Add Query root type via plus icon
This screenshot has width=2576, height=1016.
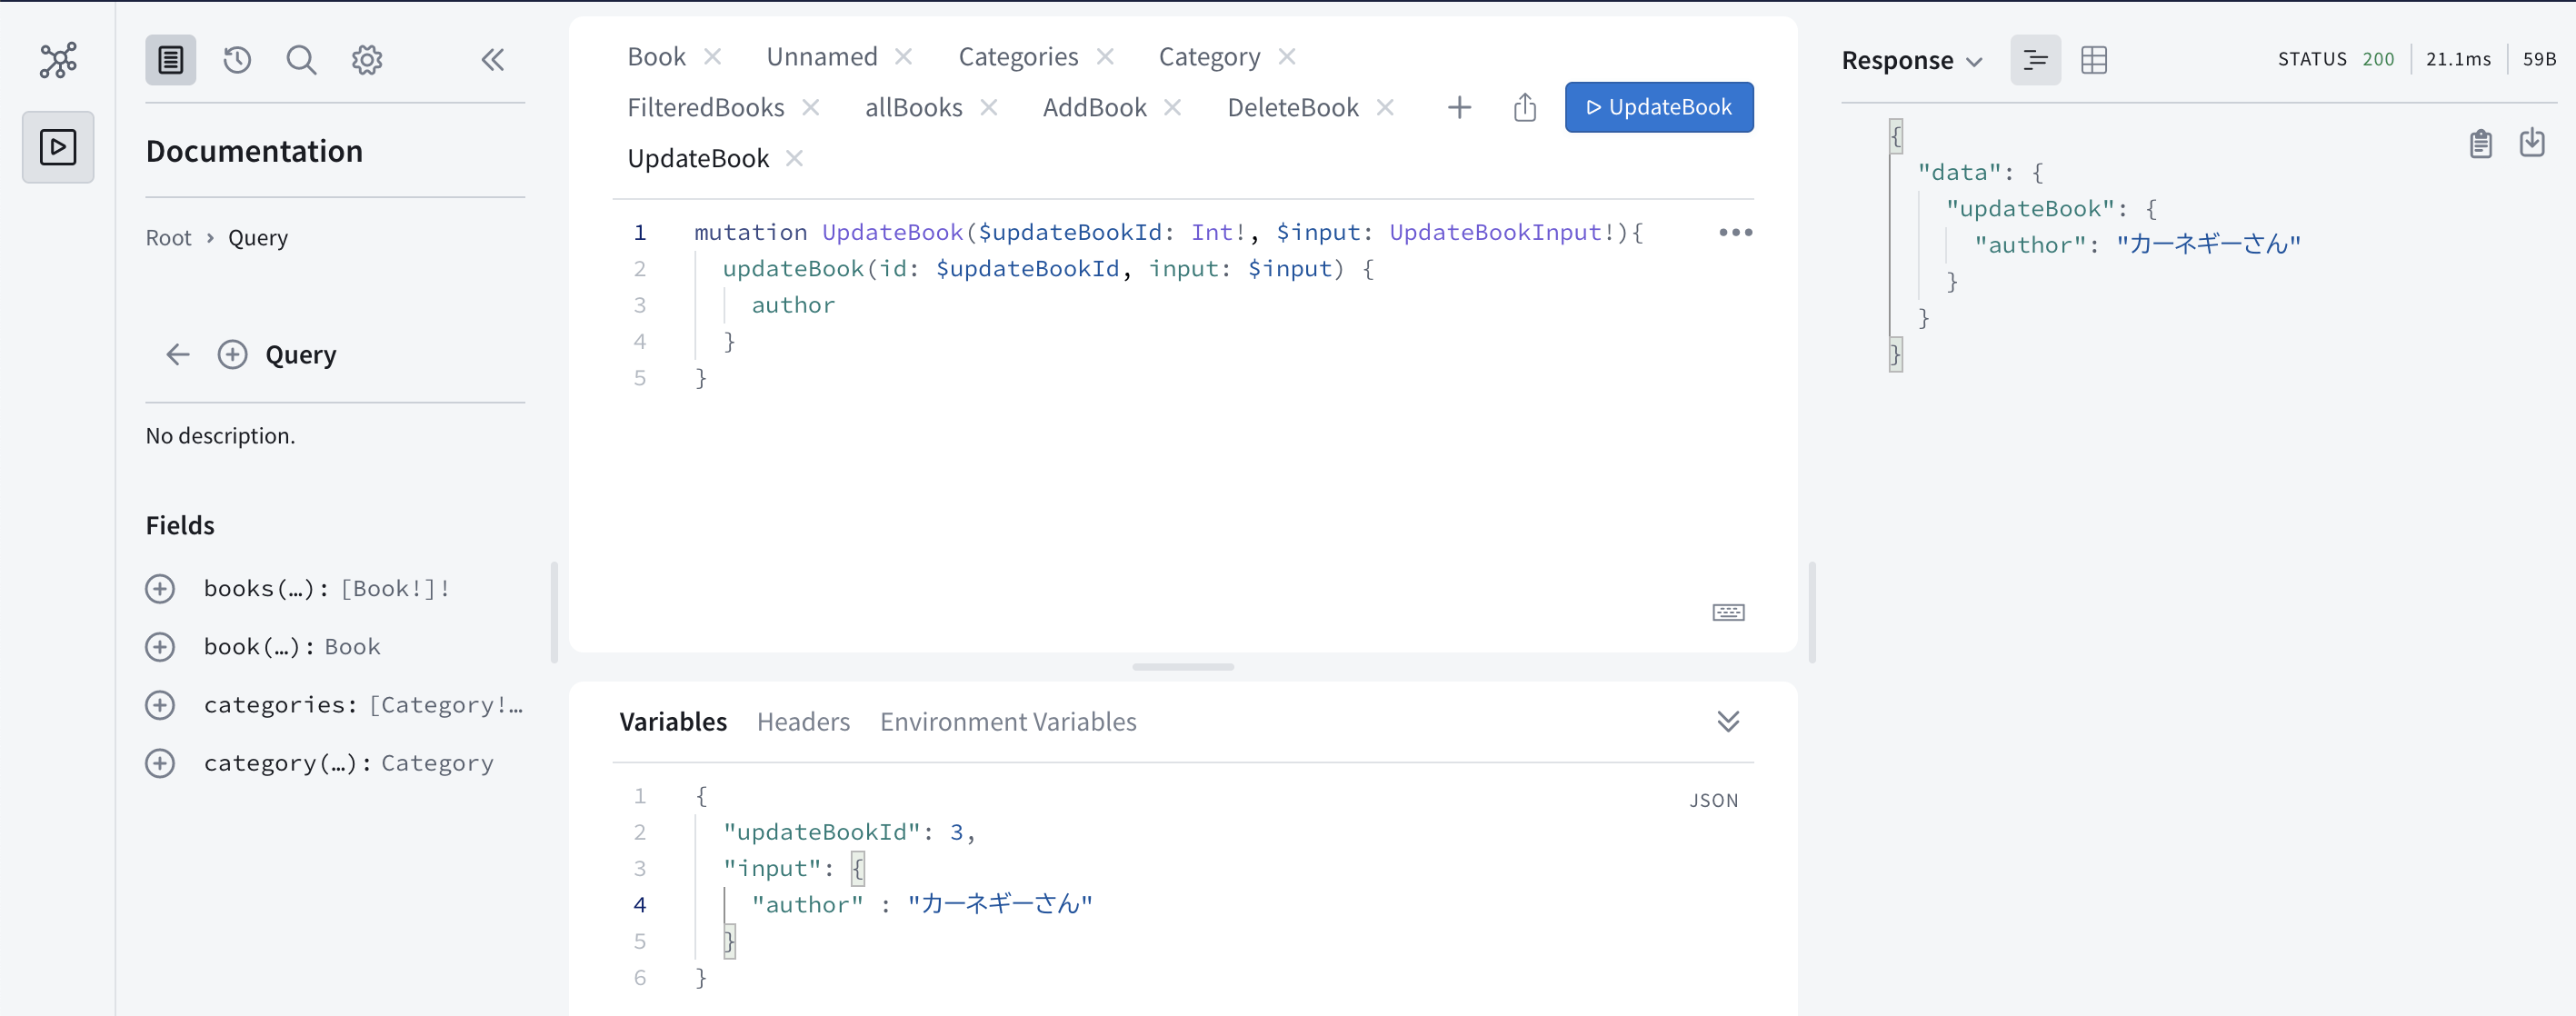click(x=232, y=354)
